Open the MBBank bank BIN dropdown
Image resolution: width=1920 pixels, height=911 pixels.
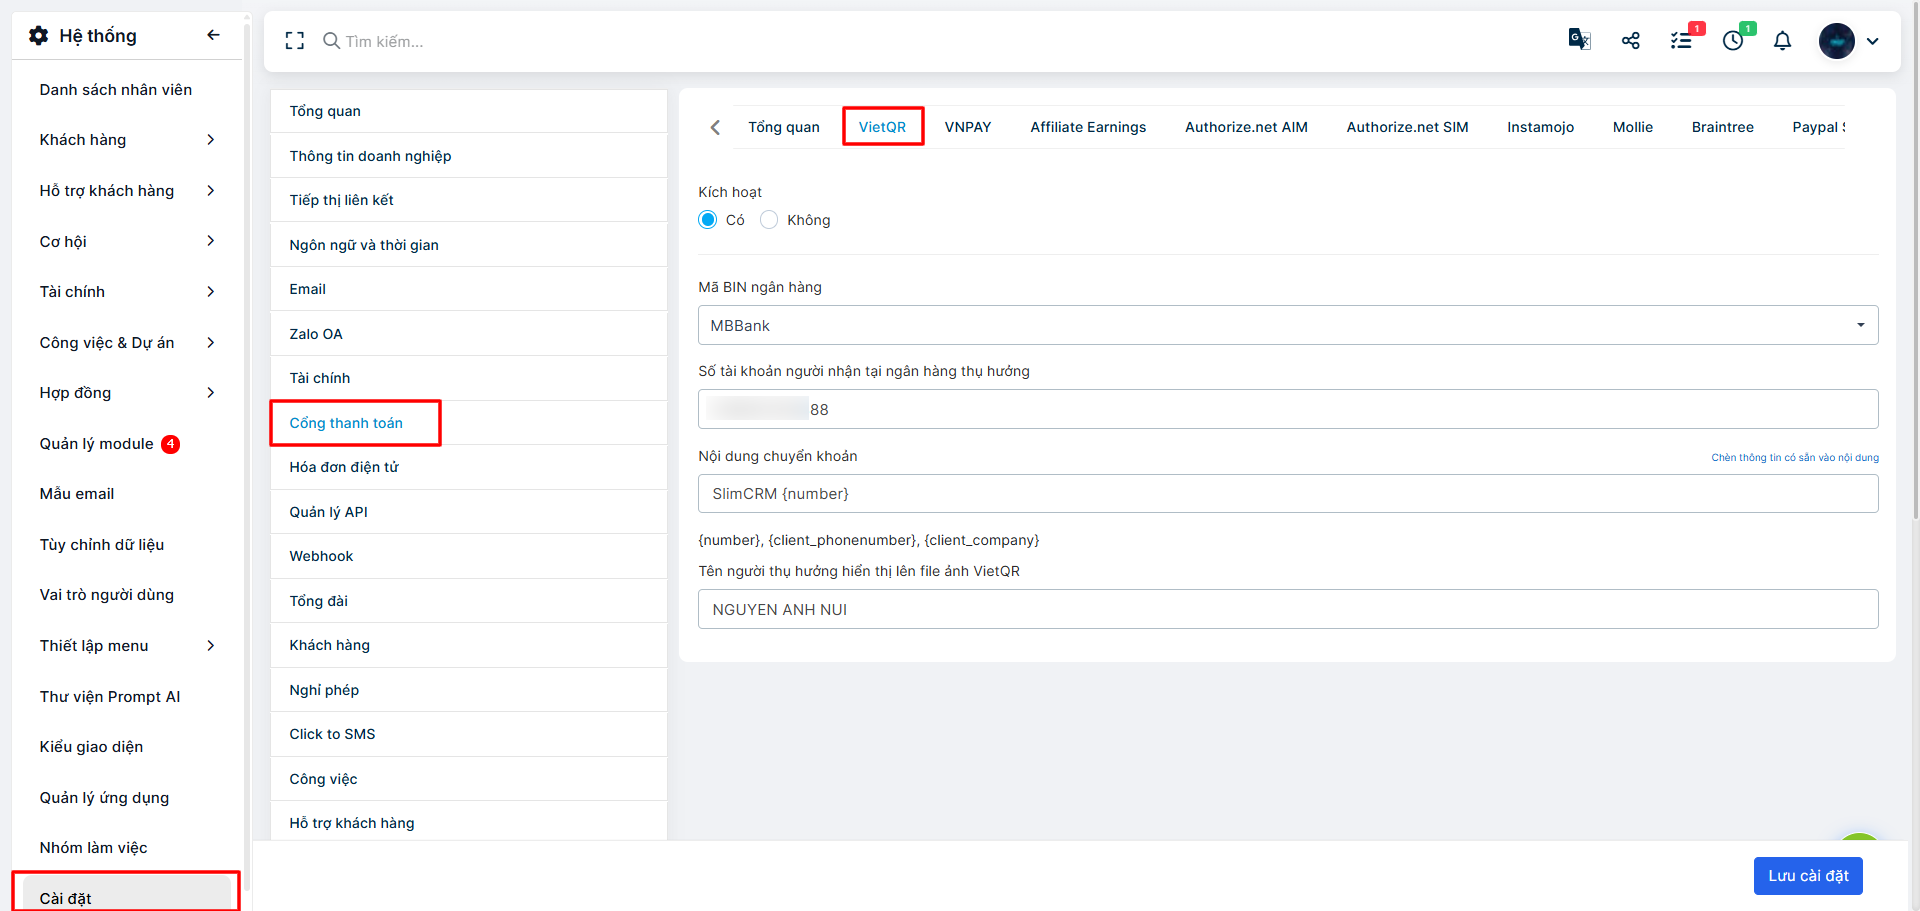1287,326
